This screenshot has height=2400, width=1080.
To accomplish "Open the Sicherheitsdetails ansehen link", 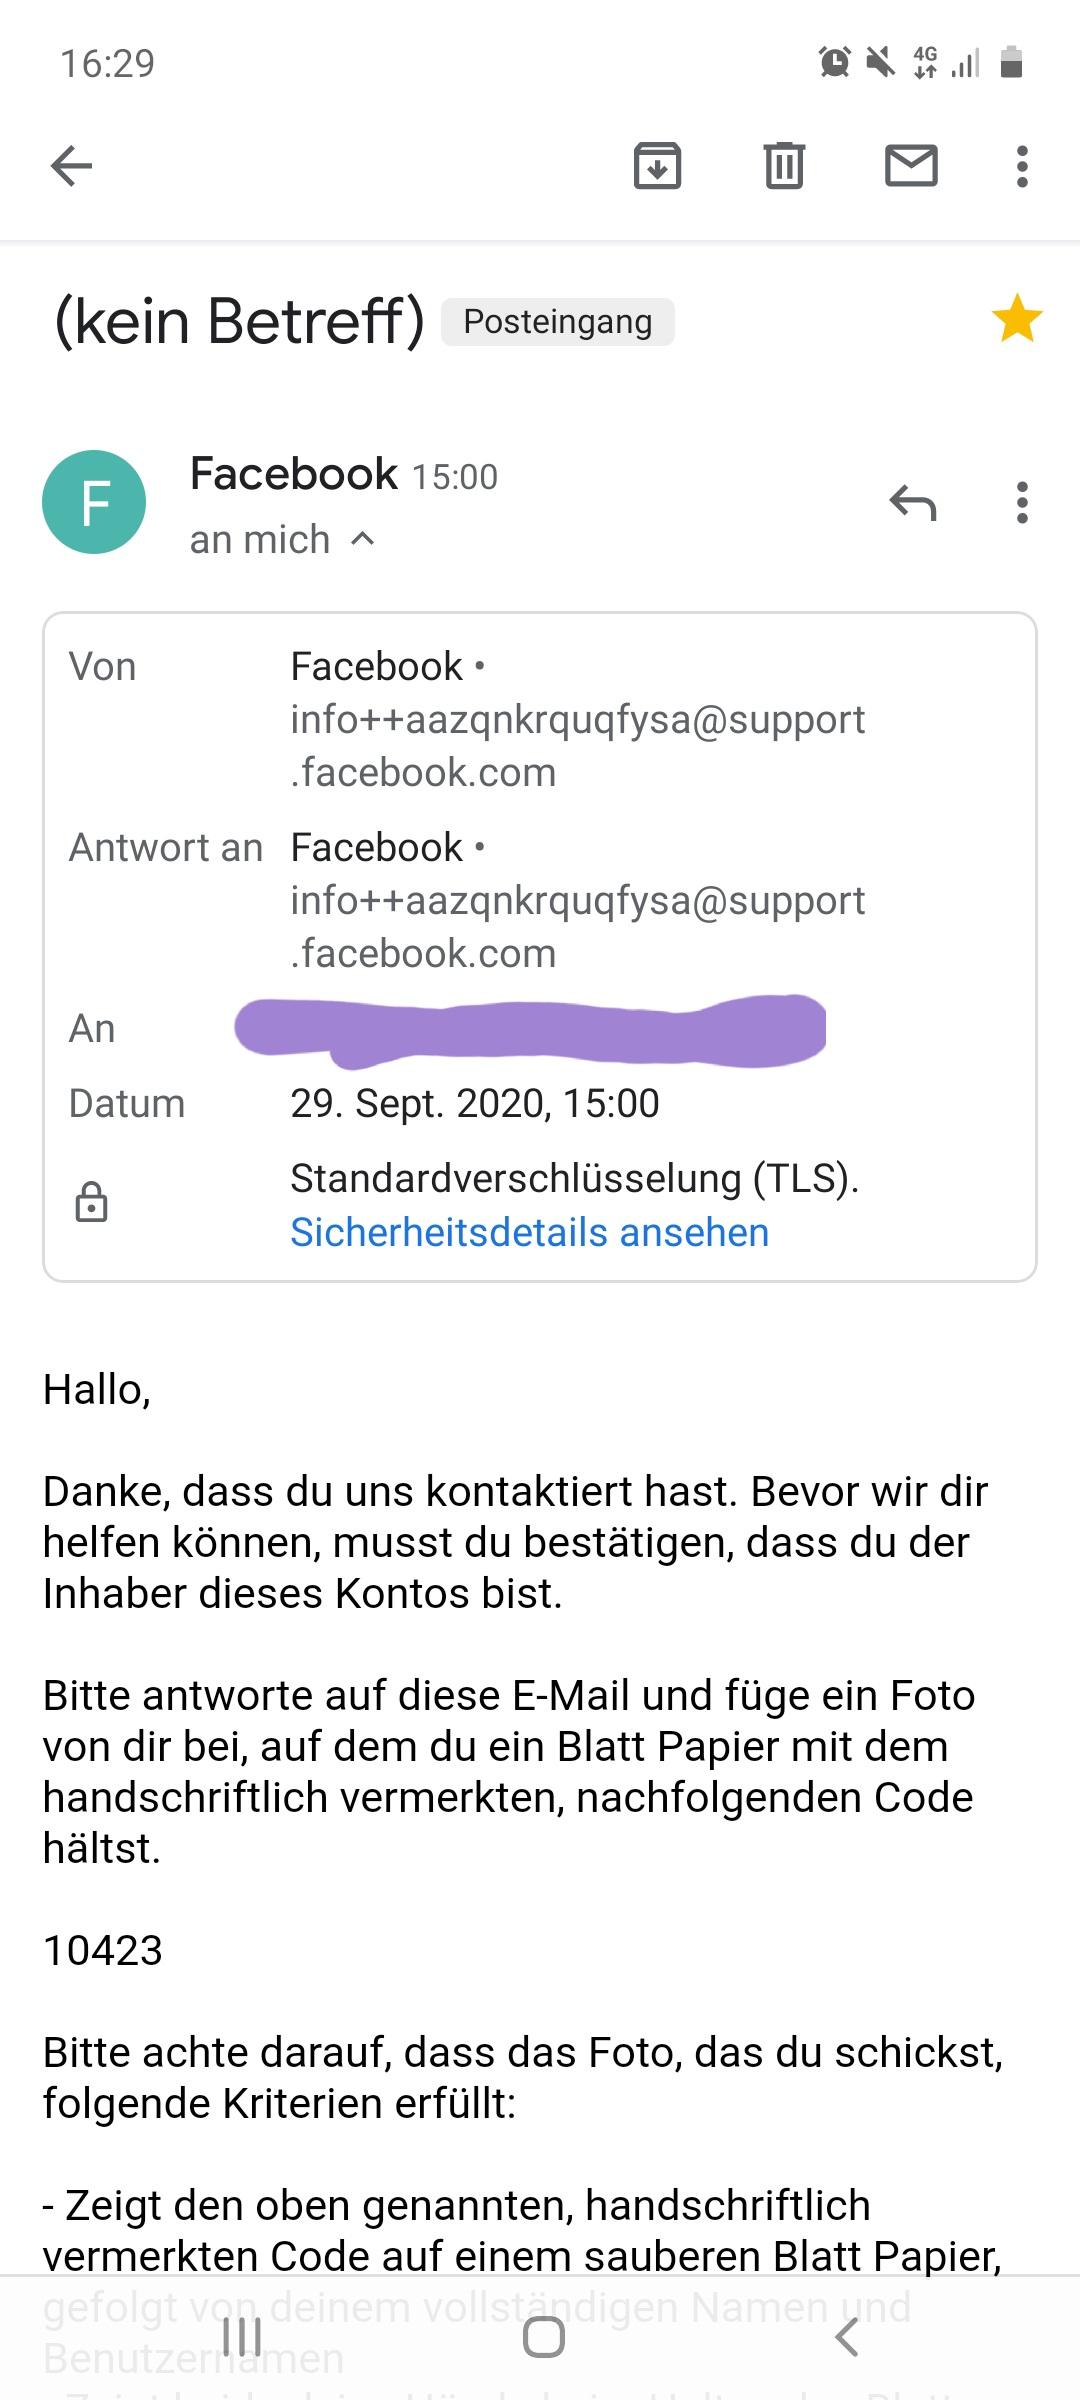I will click(x=529, y=1232).
